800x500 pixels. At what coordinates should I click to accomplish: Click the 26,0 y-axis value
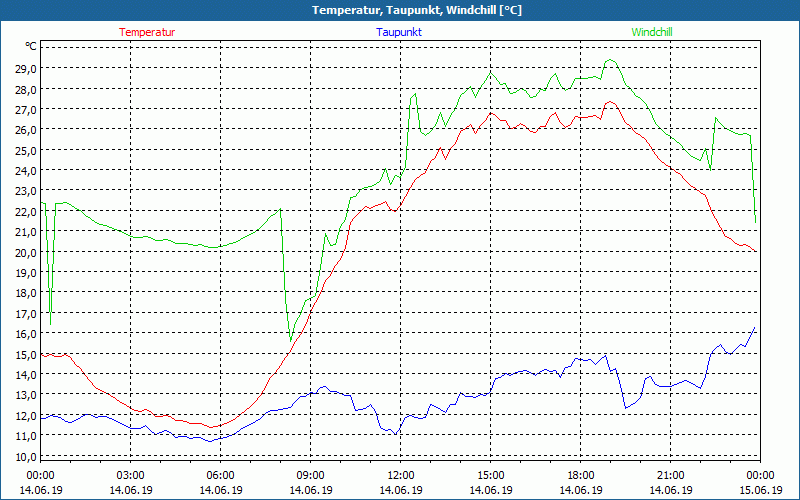click(x=26, y=130)
